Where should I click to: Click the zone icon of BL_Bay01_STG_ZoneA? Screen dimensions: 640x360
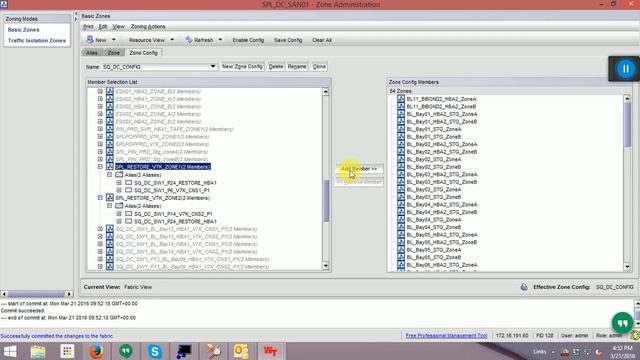tap(401, 129)
